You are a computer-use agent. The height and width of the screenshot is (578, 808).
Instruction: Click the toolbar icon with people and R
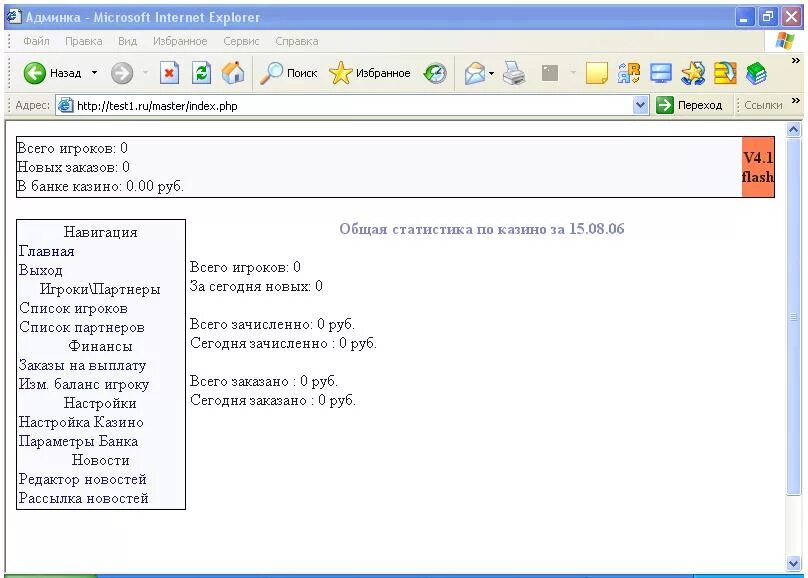pyautogui.click(x=629, y=73)
